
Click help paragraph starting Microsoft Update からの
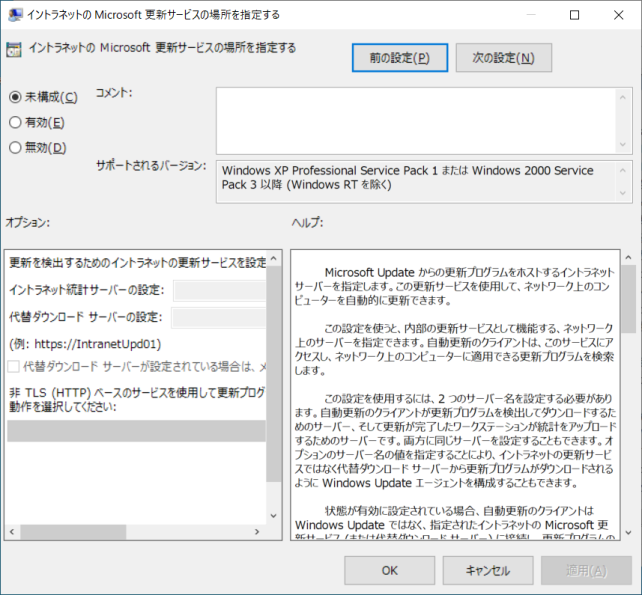(454, 286)
